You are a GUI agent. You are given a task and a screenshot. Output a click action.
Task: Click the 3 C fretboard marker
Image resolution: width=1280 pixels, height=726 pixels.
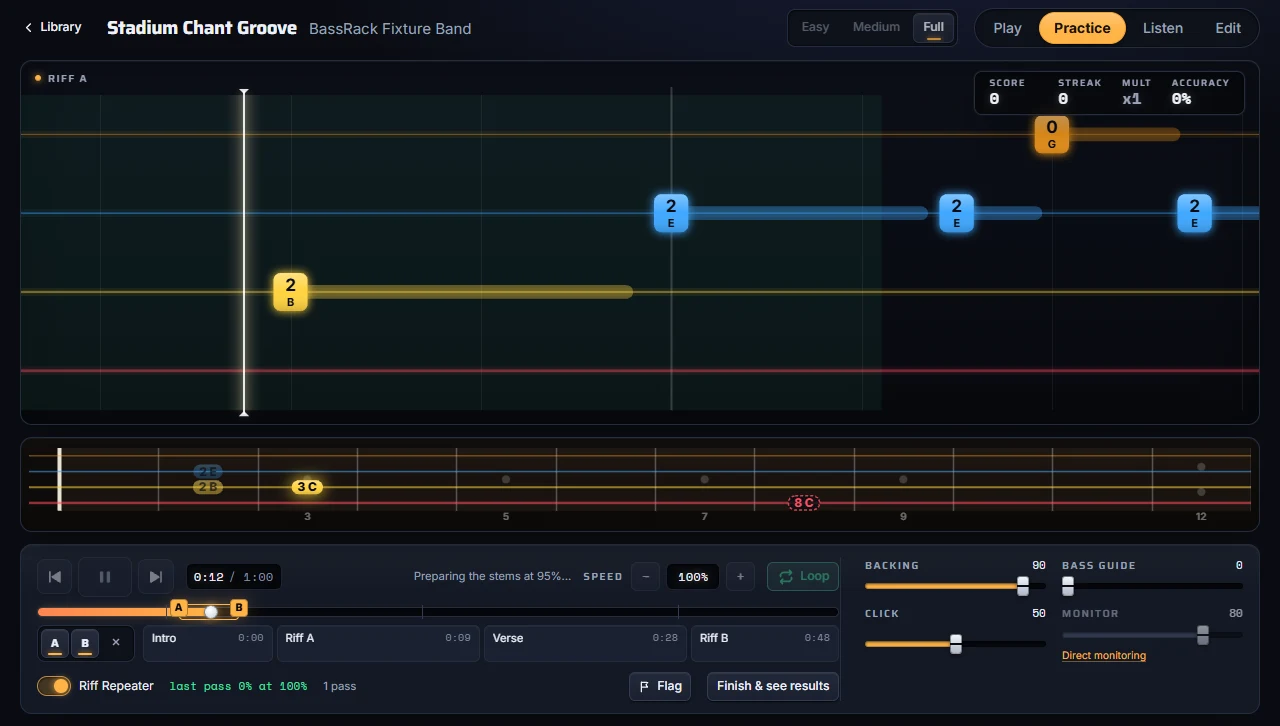[x=307, y=487]
